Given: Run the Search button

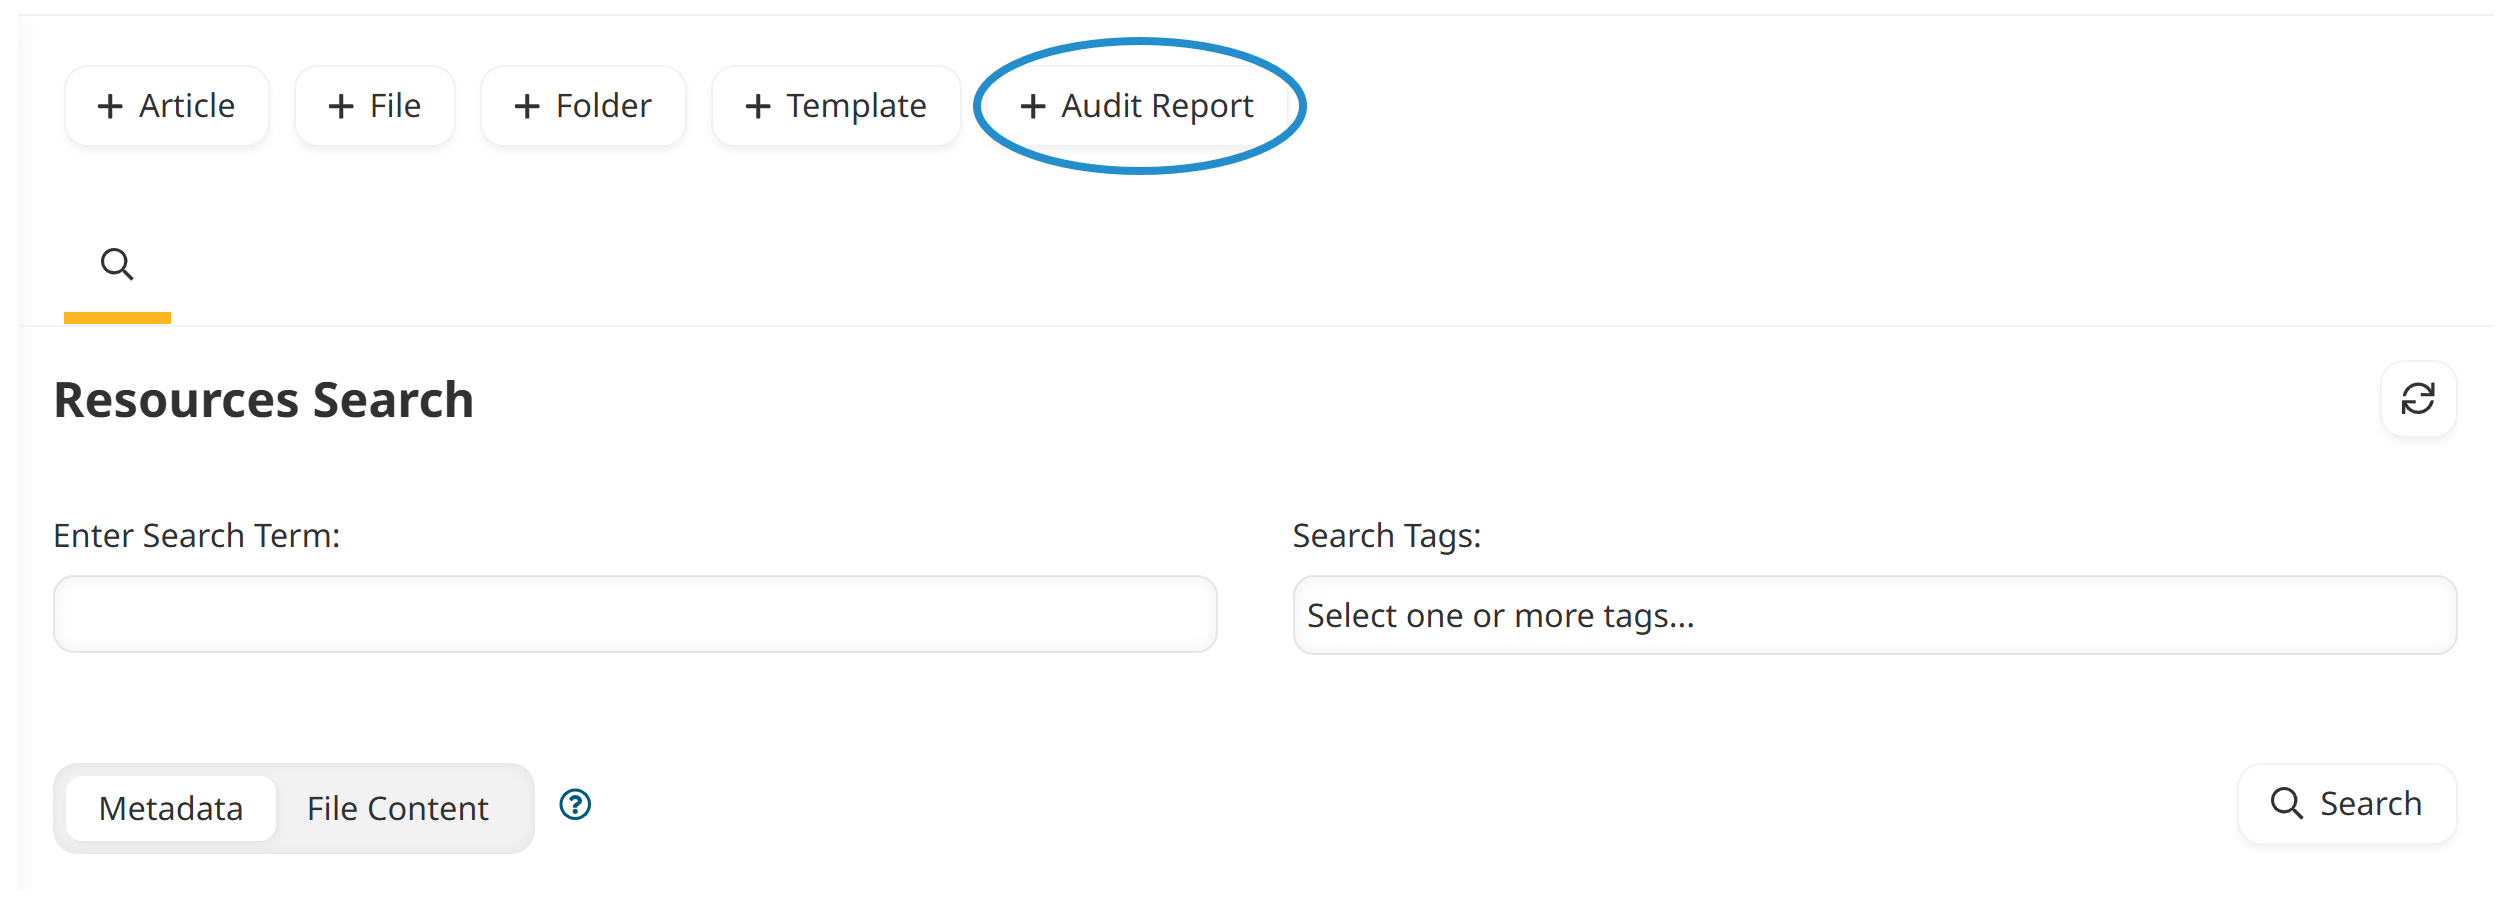Looking at the screenshot, I should (2346, 804).
